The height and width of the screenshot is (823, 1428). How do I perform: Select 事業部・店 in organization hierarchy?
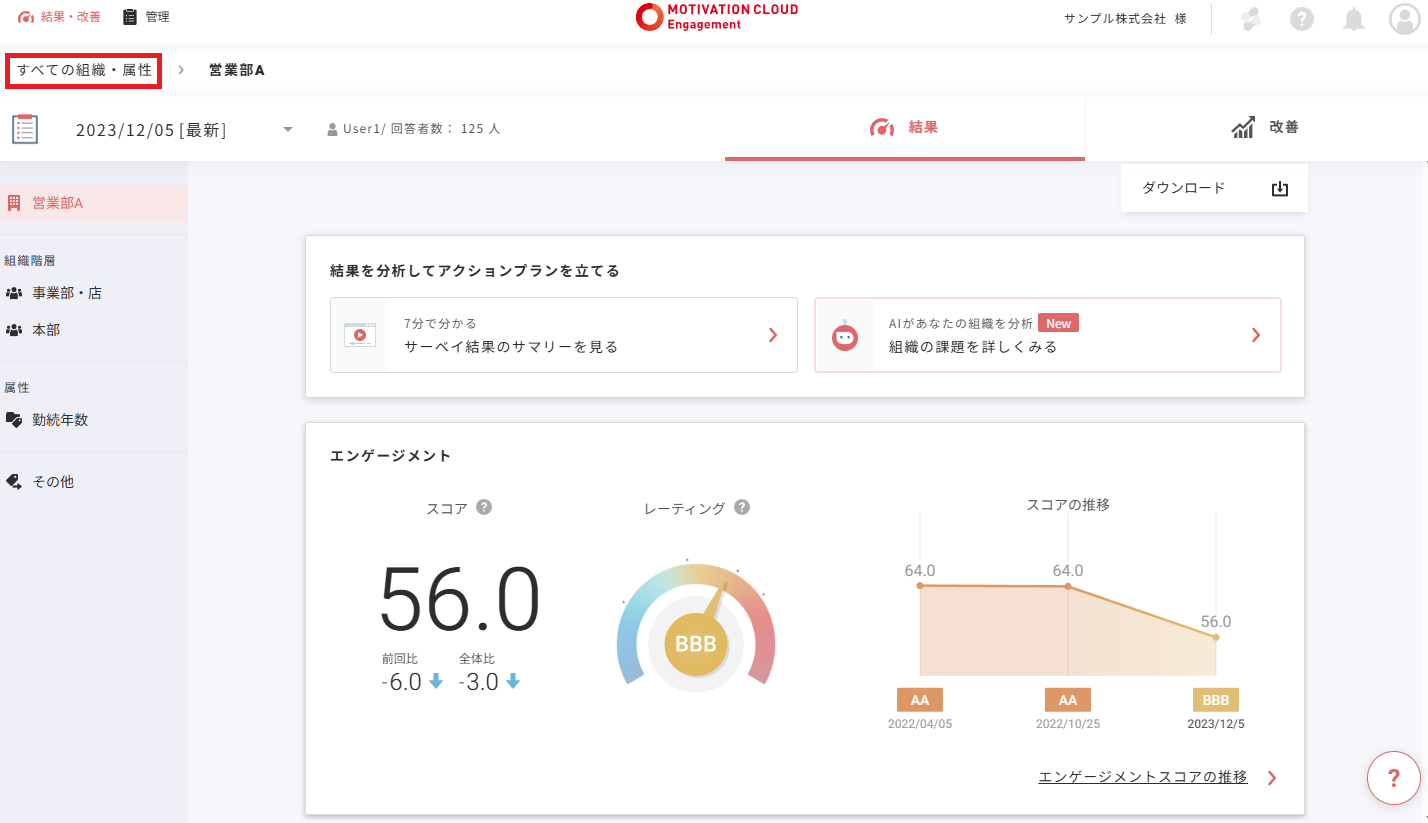tap(66, 293)
